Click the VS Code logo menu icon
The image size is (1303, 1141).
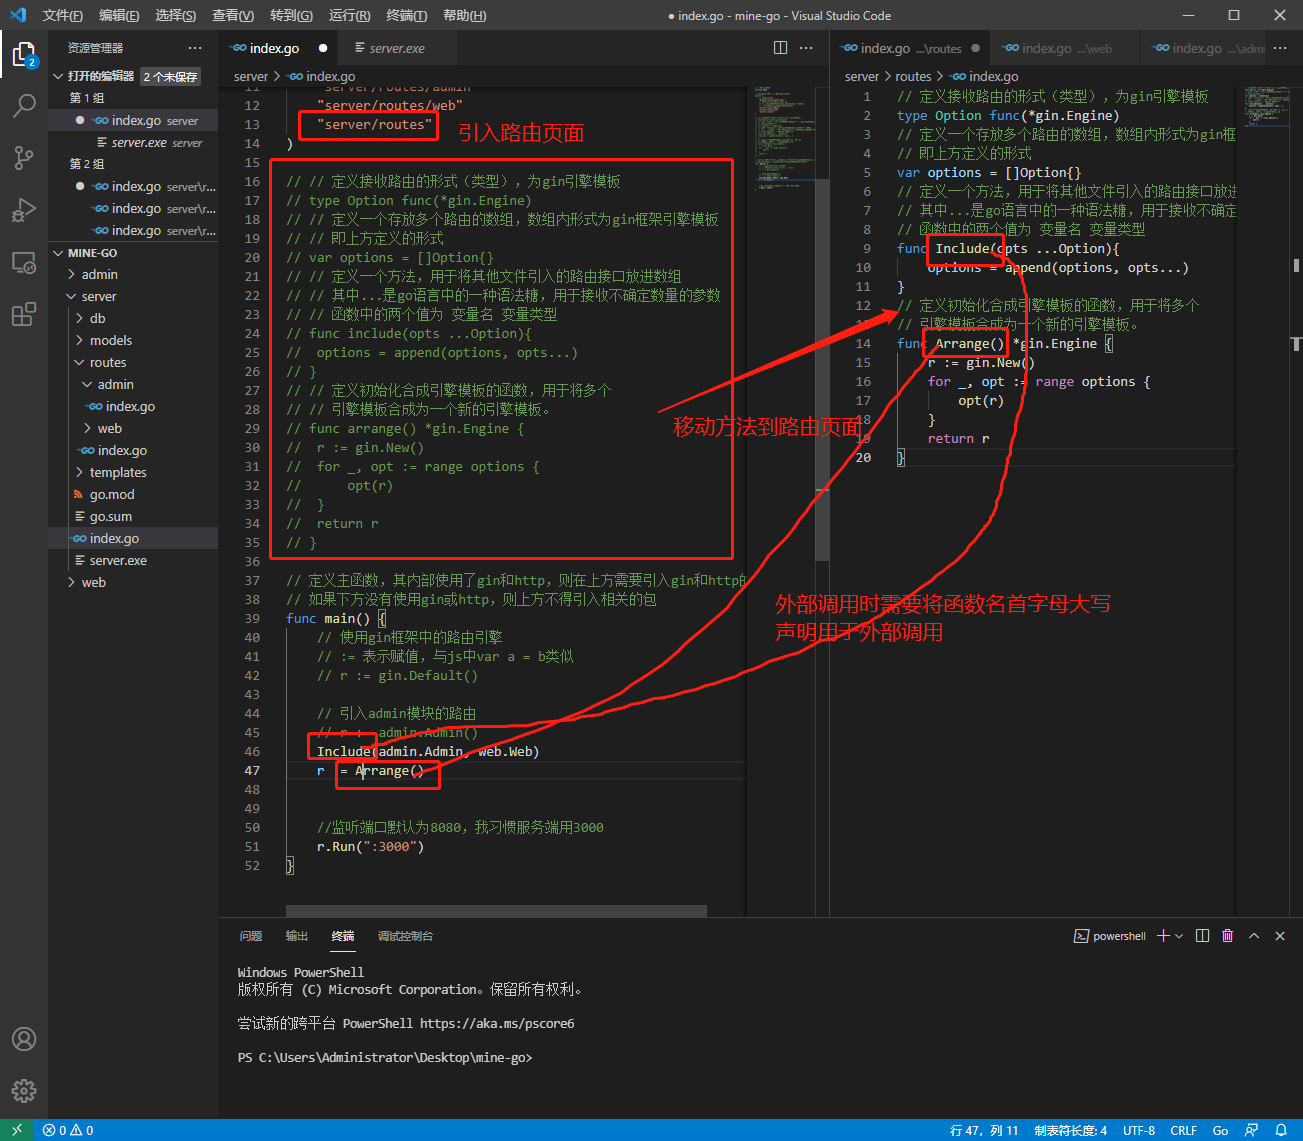17,15
